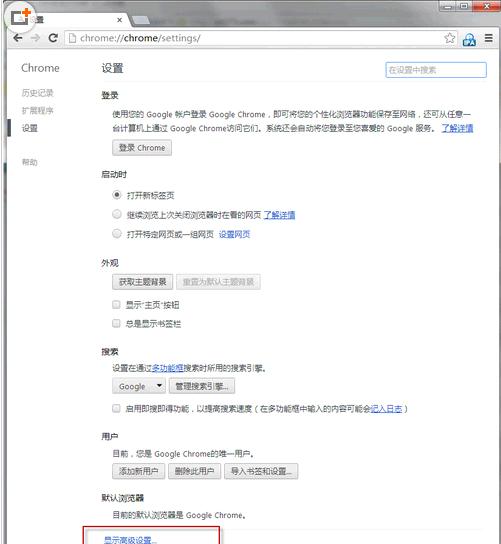Close the settings tab with the X
Screen dimensions: 501x544
point(119,20)
